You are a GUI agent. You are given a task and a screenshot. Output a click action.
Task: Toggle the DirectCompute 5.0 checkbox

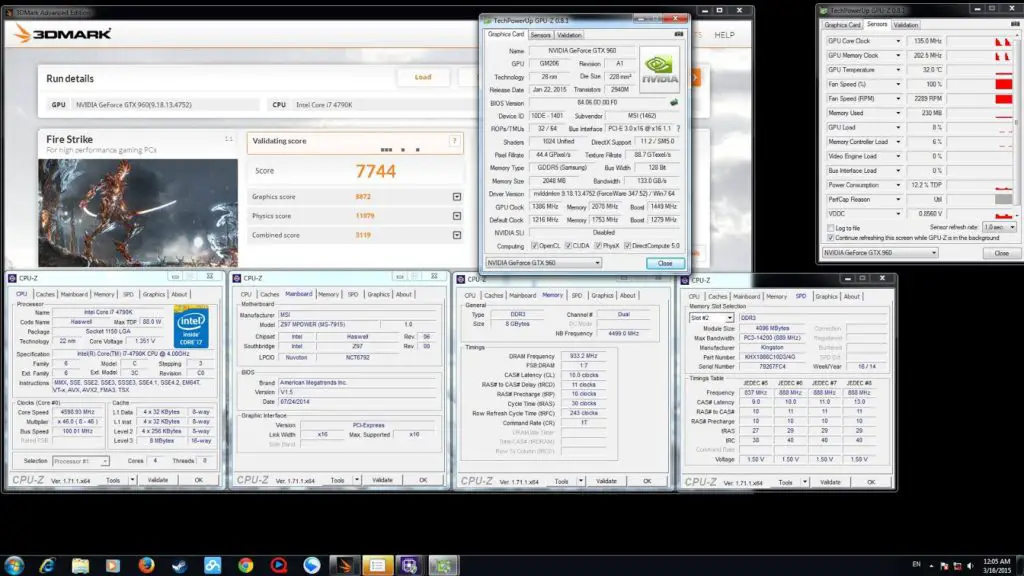(628, 246)
